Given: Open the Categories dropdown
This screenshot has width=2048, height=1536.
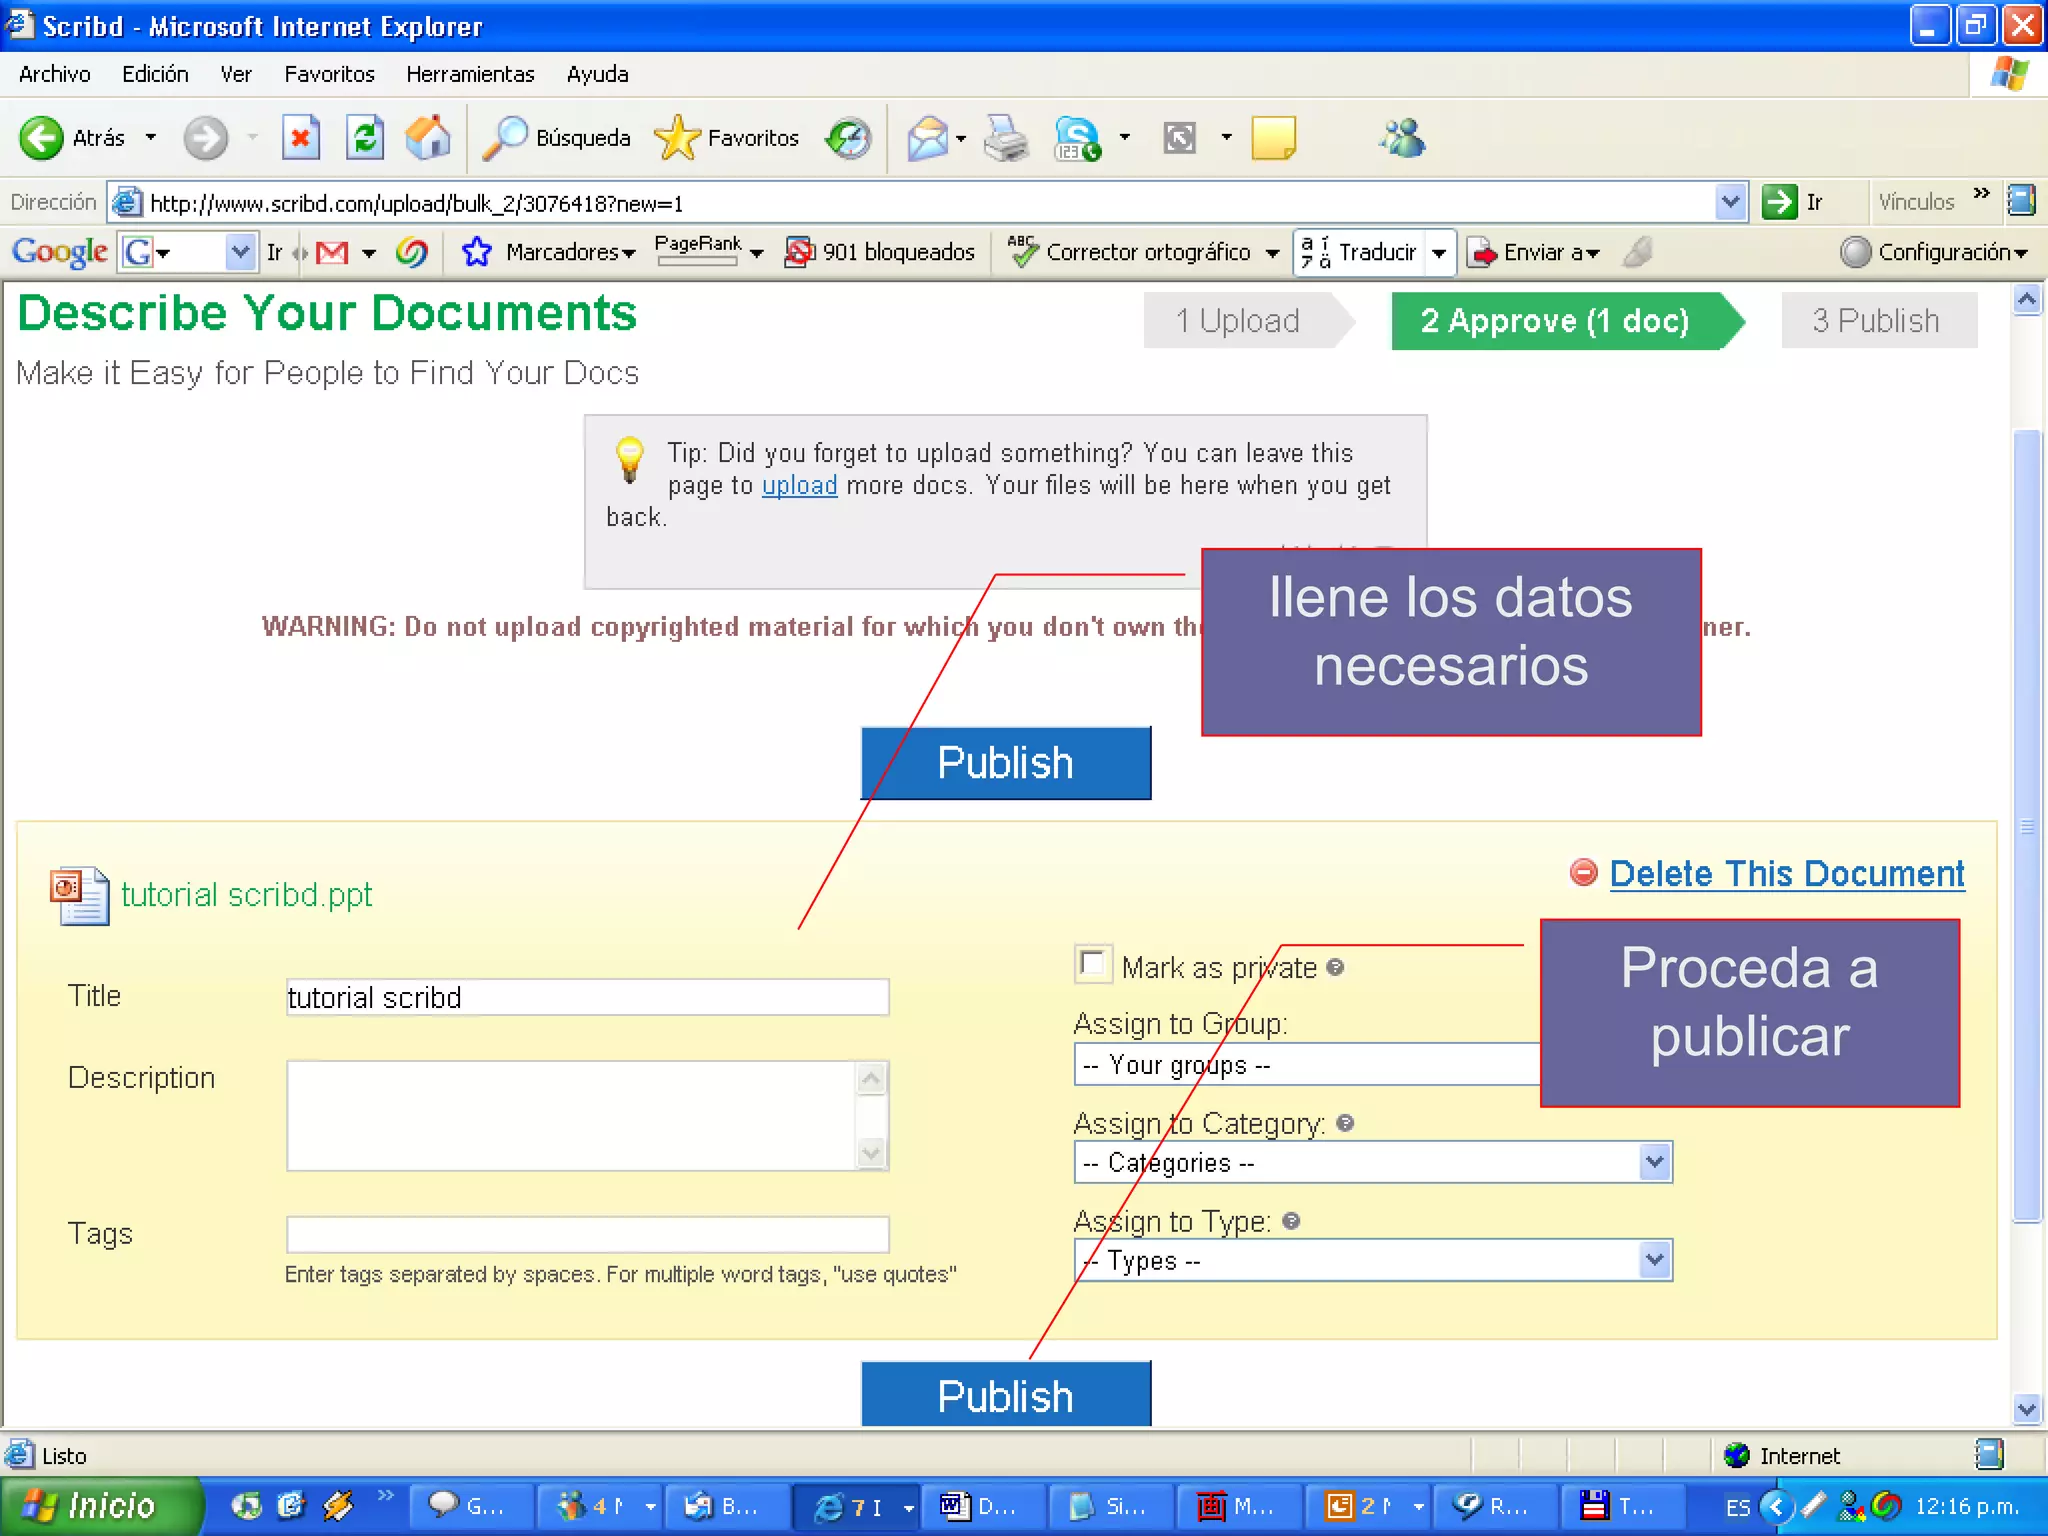Looking at the screenshot, I should (x=1373, y=1162).
